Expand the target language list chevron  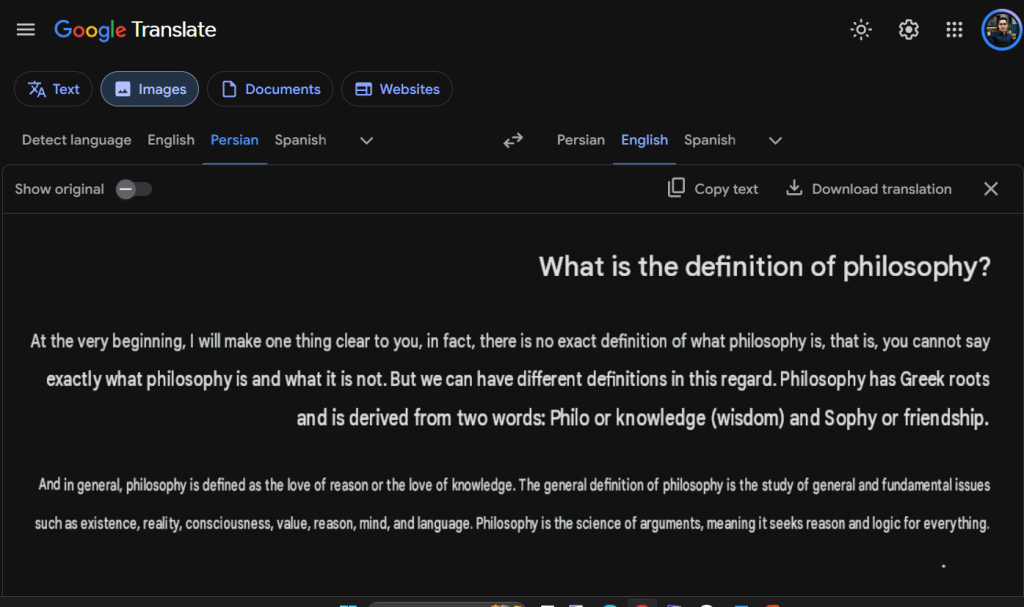[x=775, y=140]
